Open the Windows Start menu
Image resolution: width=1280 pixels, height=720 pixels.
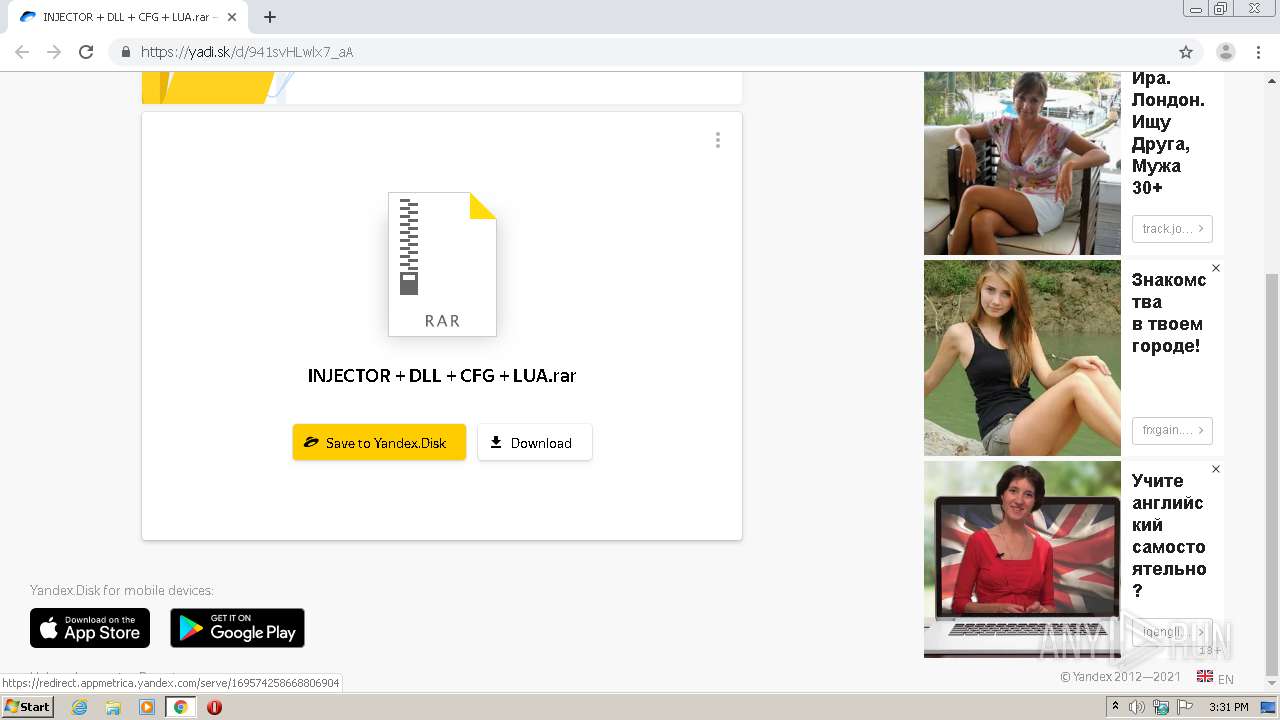click(x=28, y=707)
